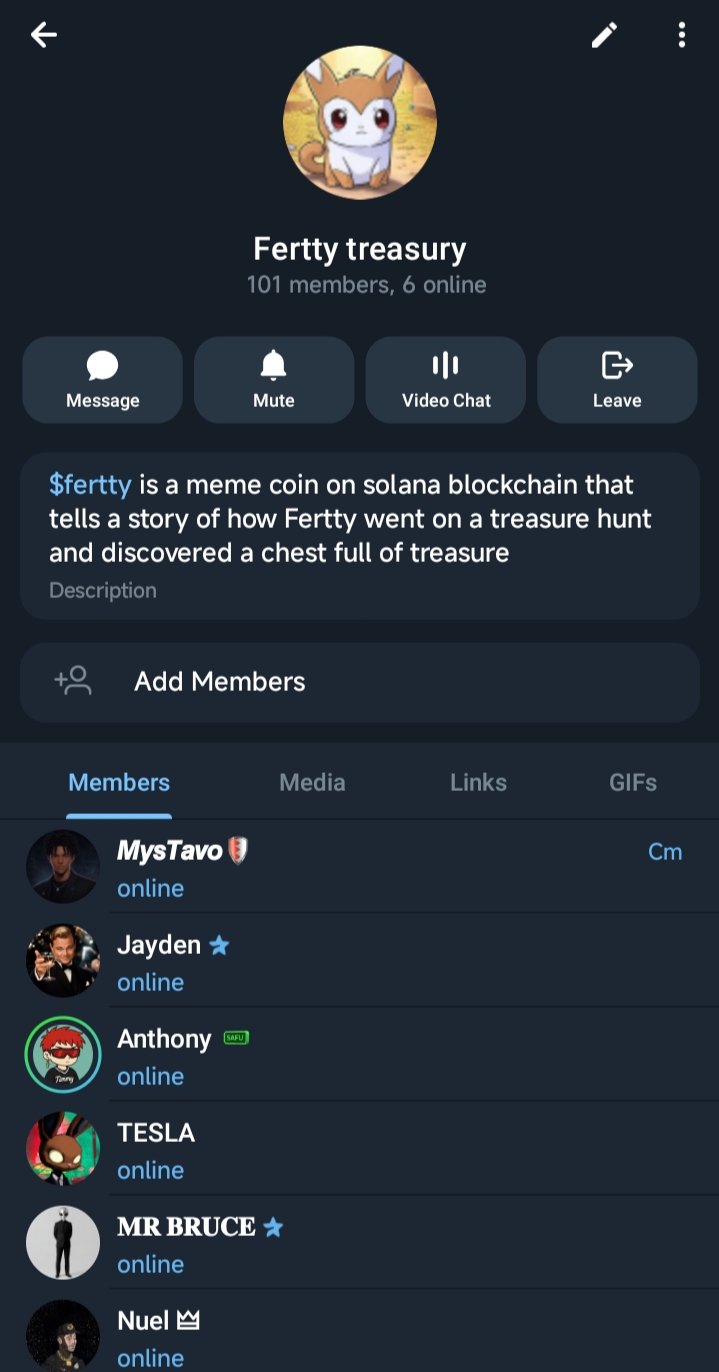Go back with the arrow icon
Viewport: 719px width, 1372px height.
43,34
